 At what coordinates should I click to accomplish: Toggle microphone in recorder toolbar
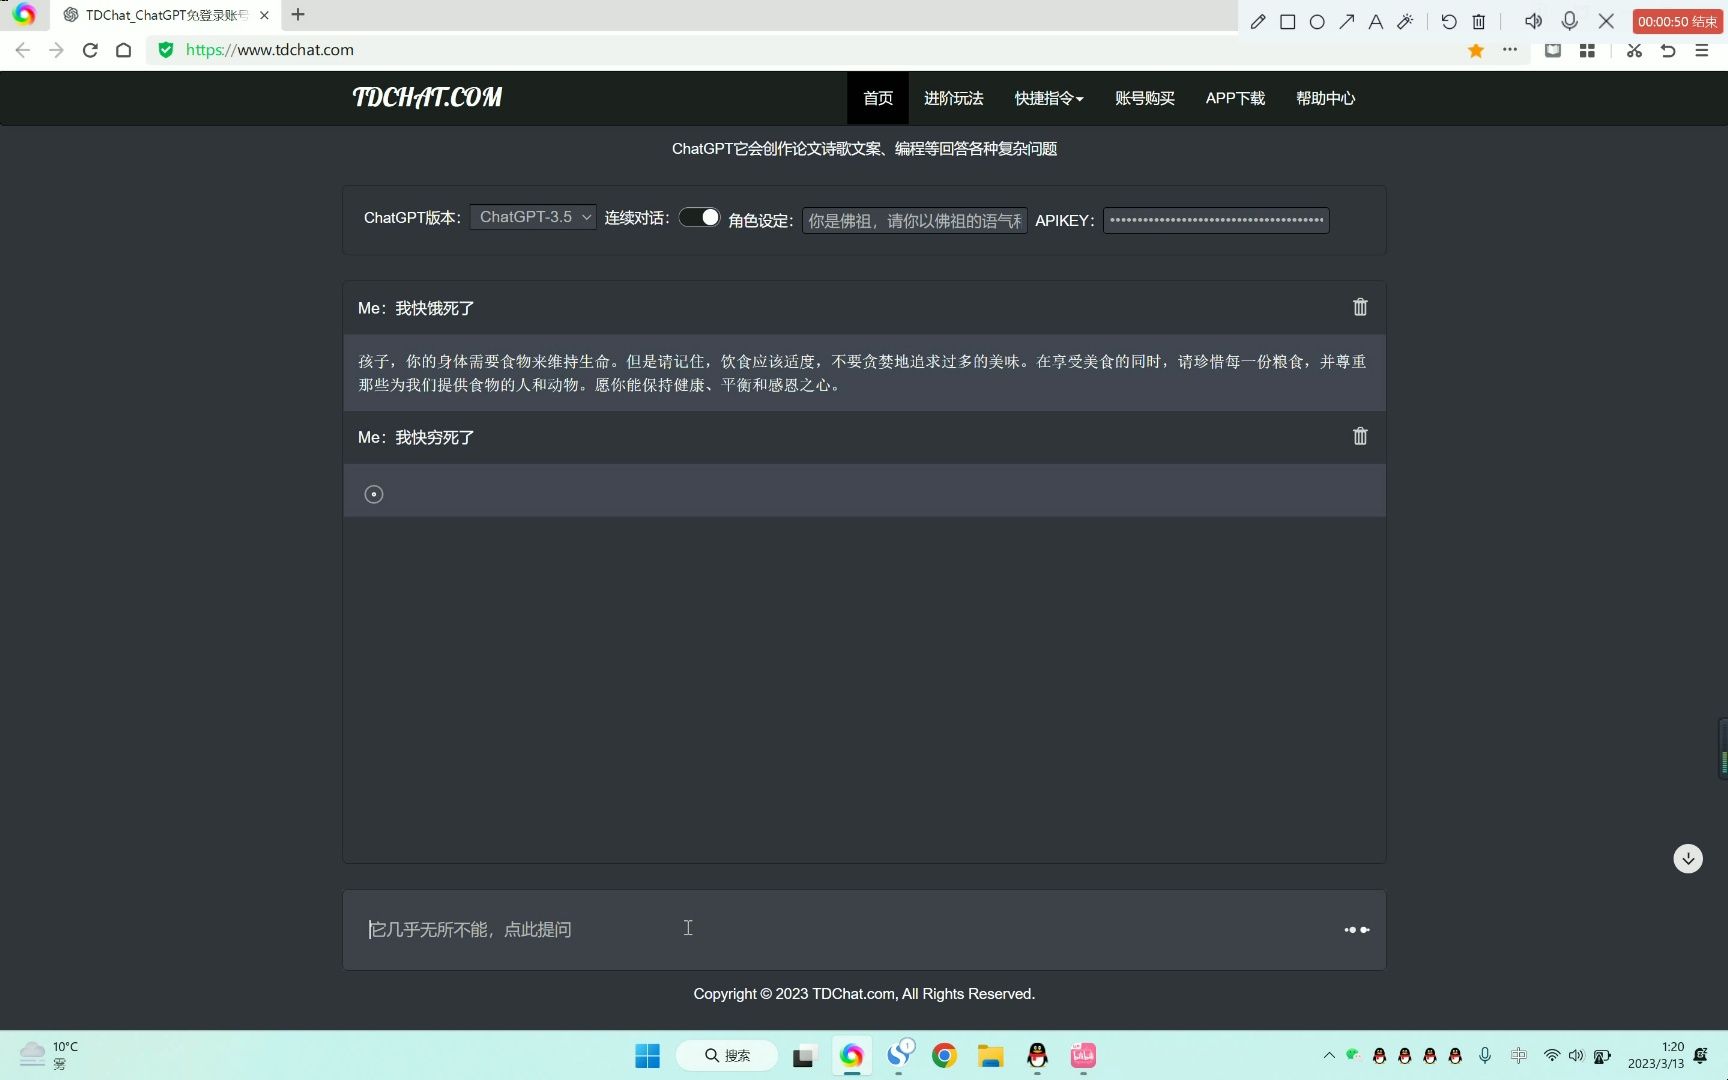point(1570,21)
